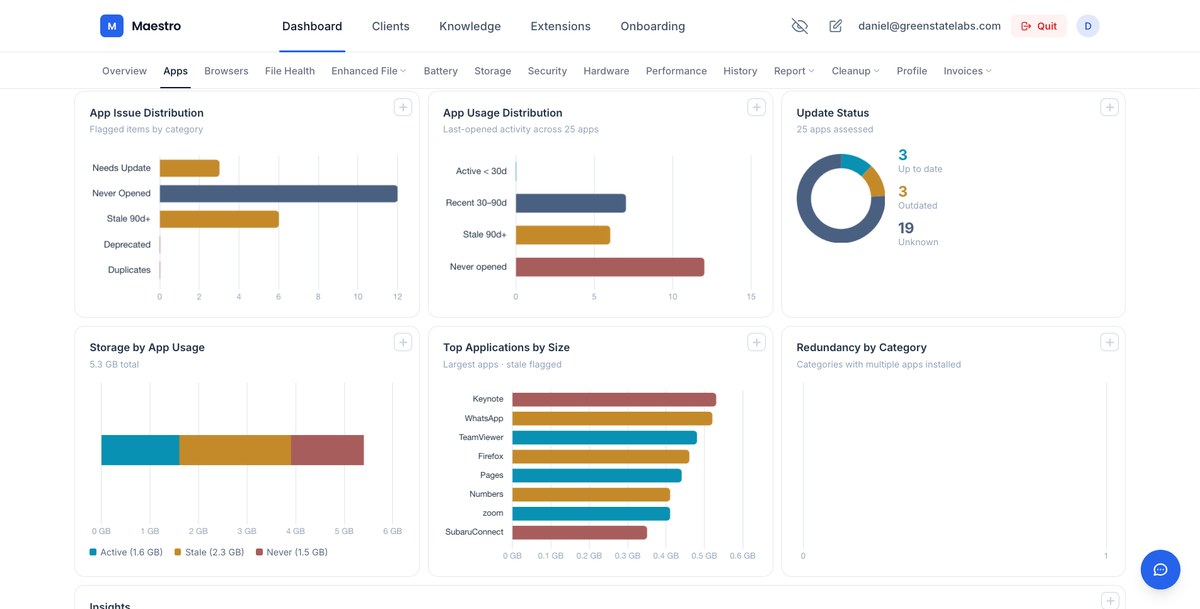Open the Browsers sub-tab

pos(226,71)
